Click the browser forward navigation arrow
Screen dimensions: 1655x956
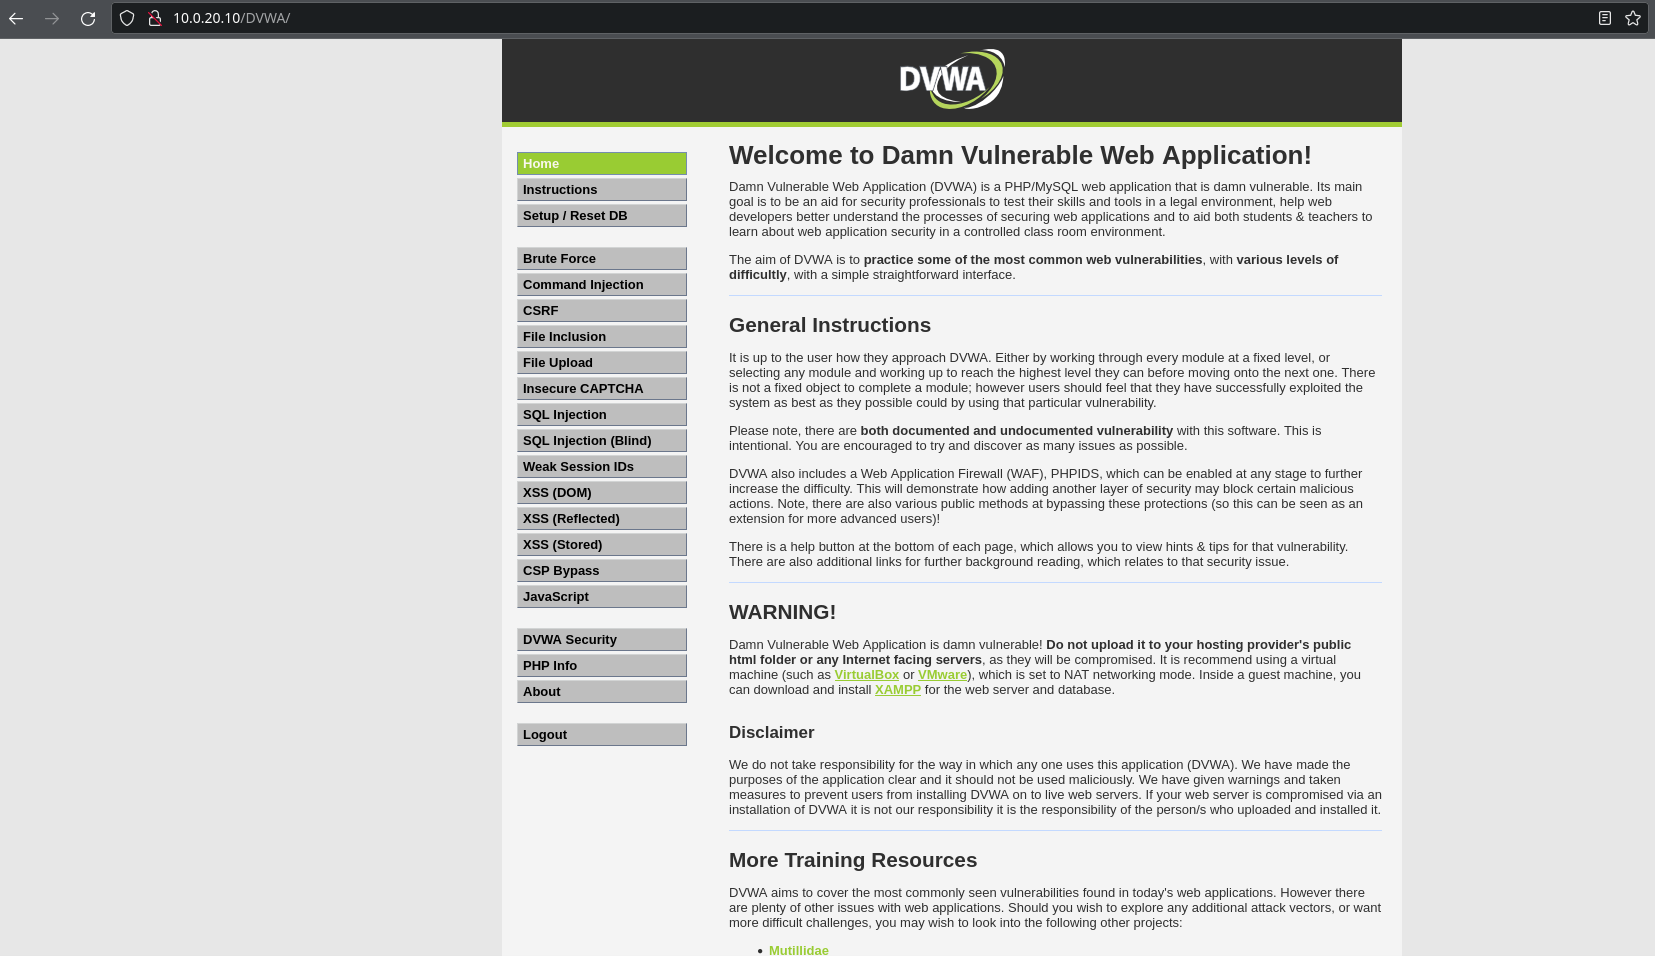(52, 18)
